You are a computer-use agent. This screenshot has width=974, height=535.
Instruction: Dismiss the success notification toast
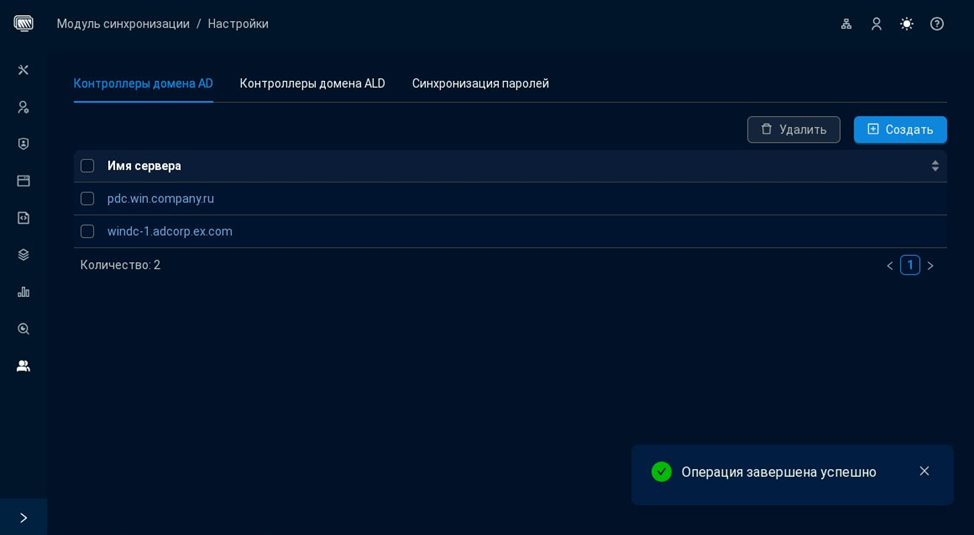924,471
